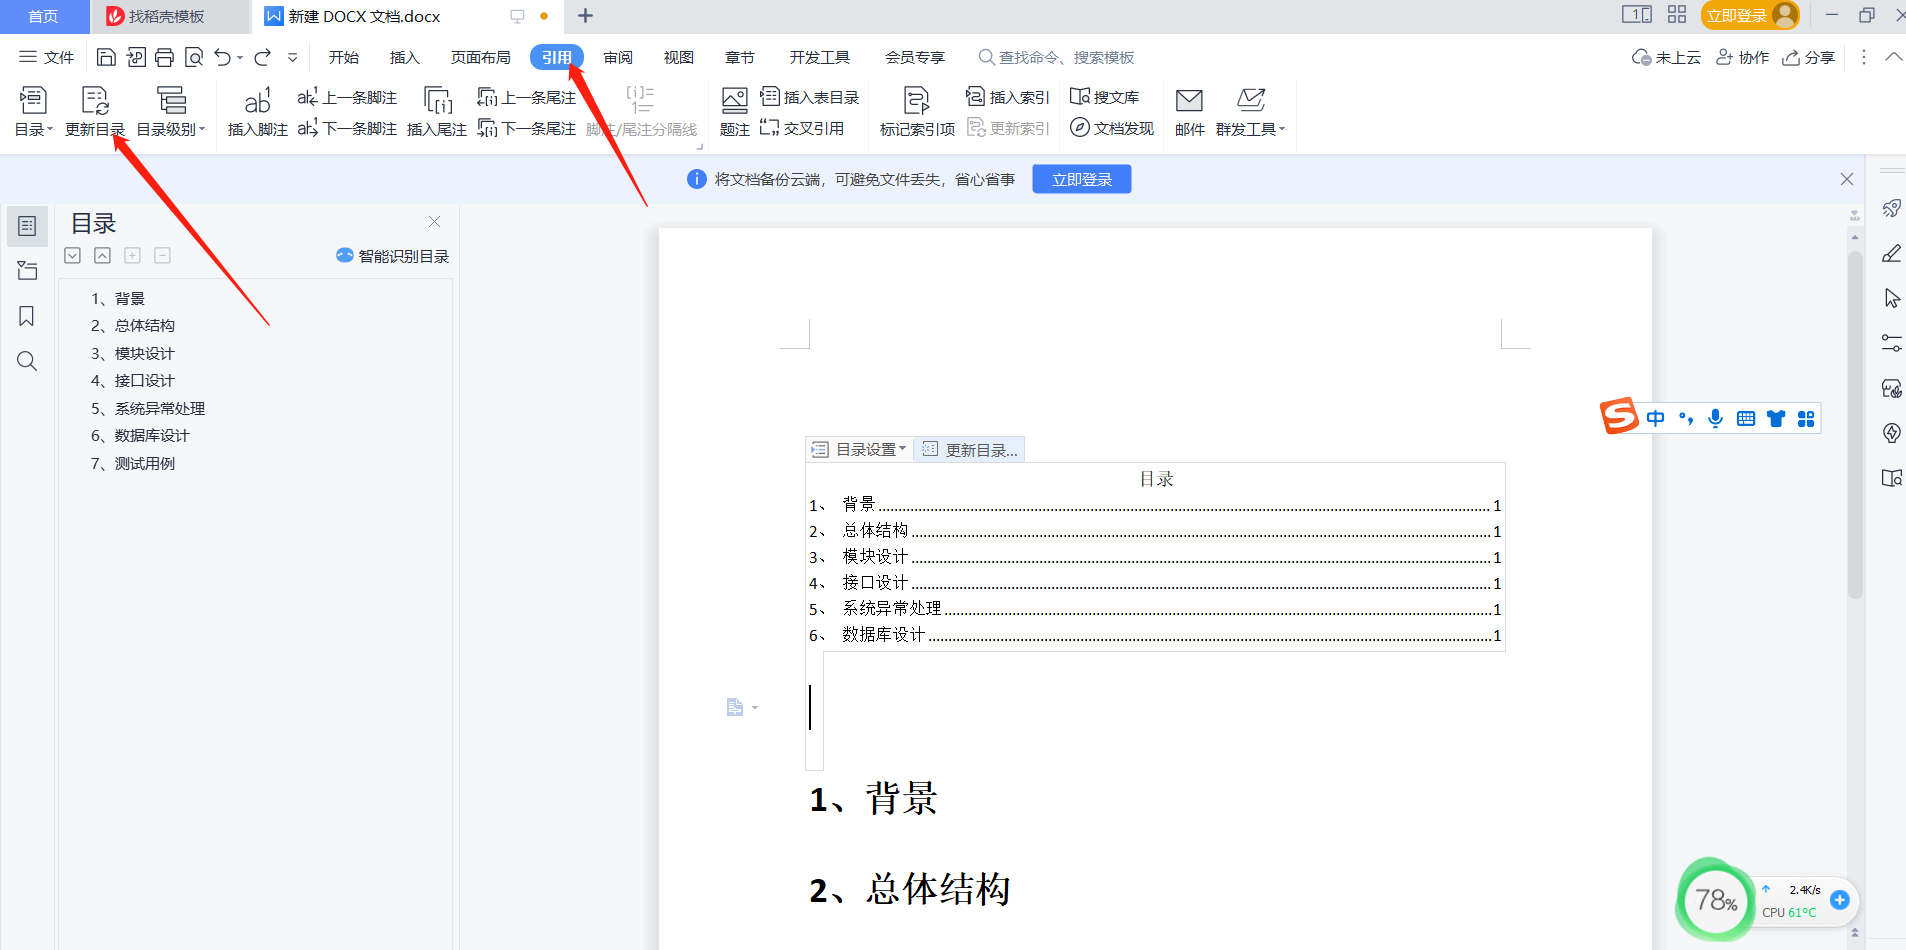This screenshot has height=950, width=1906.
Task: Insert a footnote with 插入脚注
Action: (258, 112)
